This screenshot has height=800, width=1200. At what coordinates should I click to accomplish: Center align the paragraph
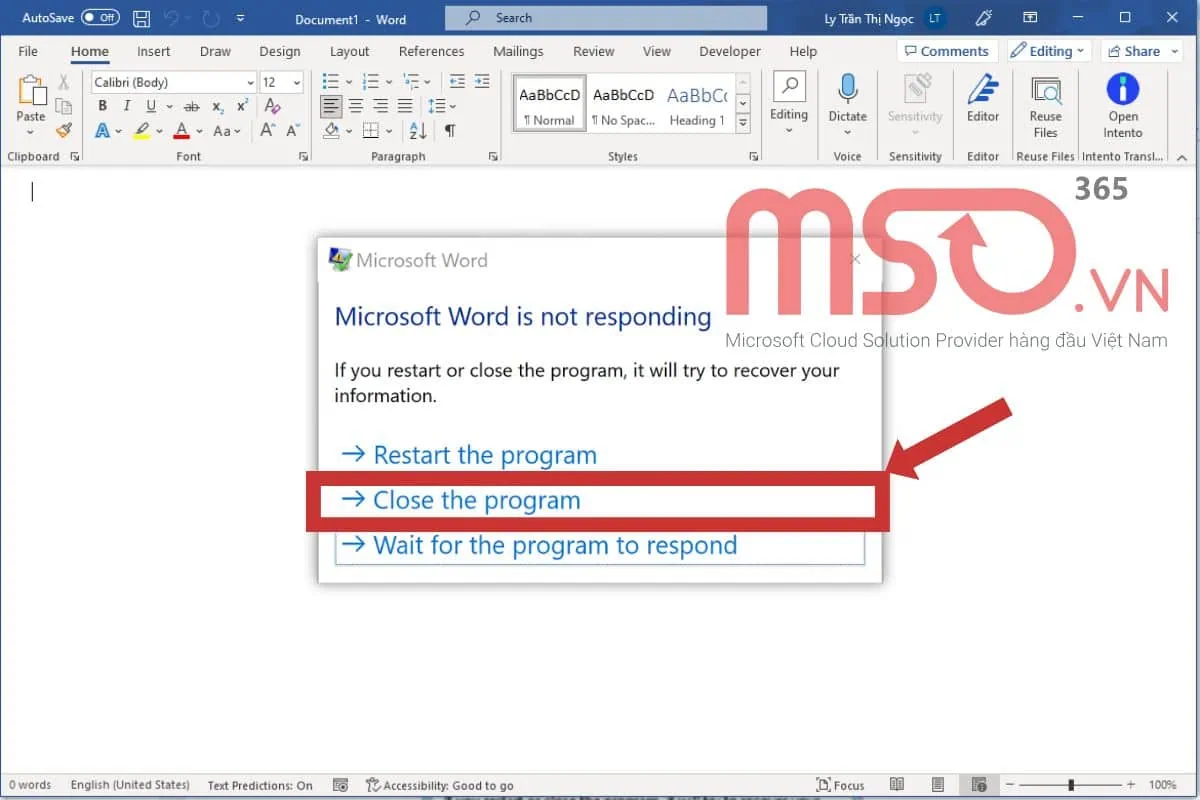tap(355, 106)
